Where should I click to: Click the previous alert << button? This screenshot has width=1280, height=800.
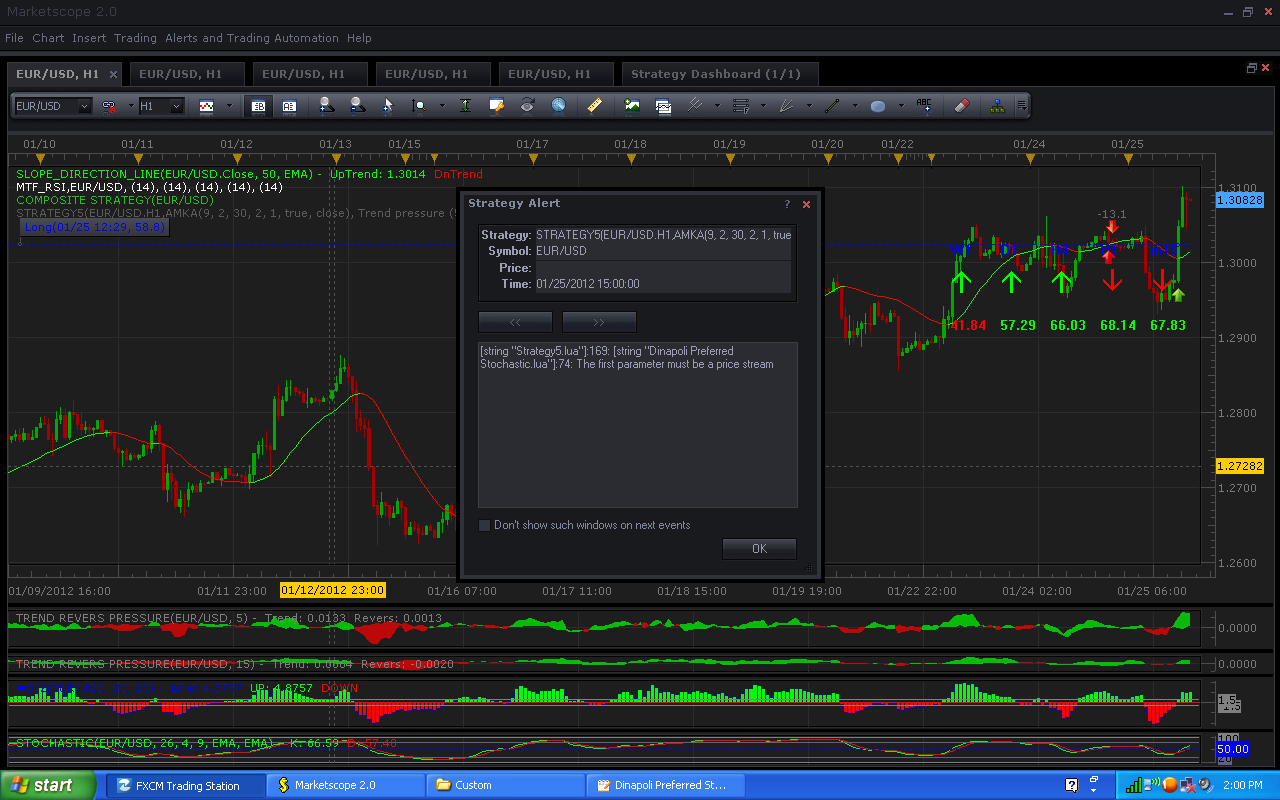[516, 322]
